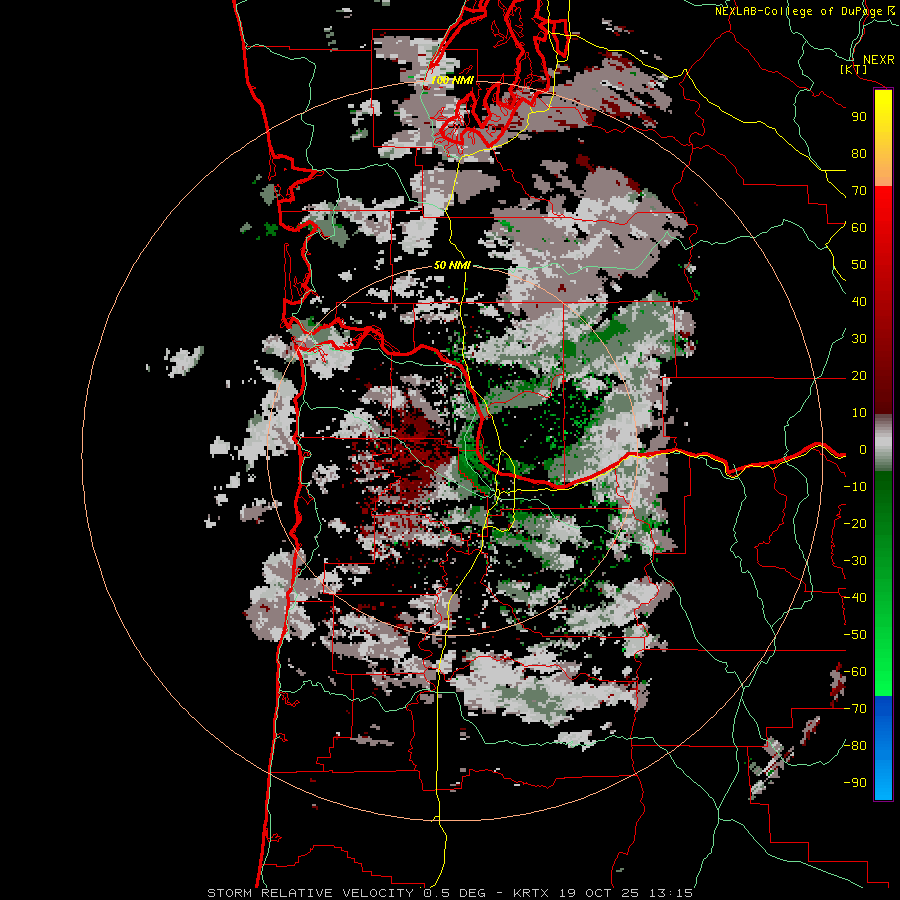Viewport: 900px width, 900px height.
Task: Pick the gray zero-velocity segment of color bar
Action: 883,442
